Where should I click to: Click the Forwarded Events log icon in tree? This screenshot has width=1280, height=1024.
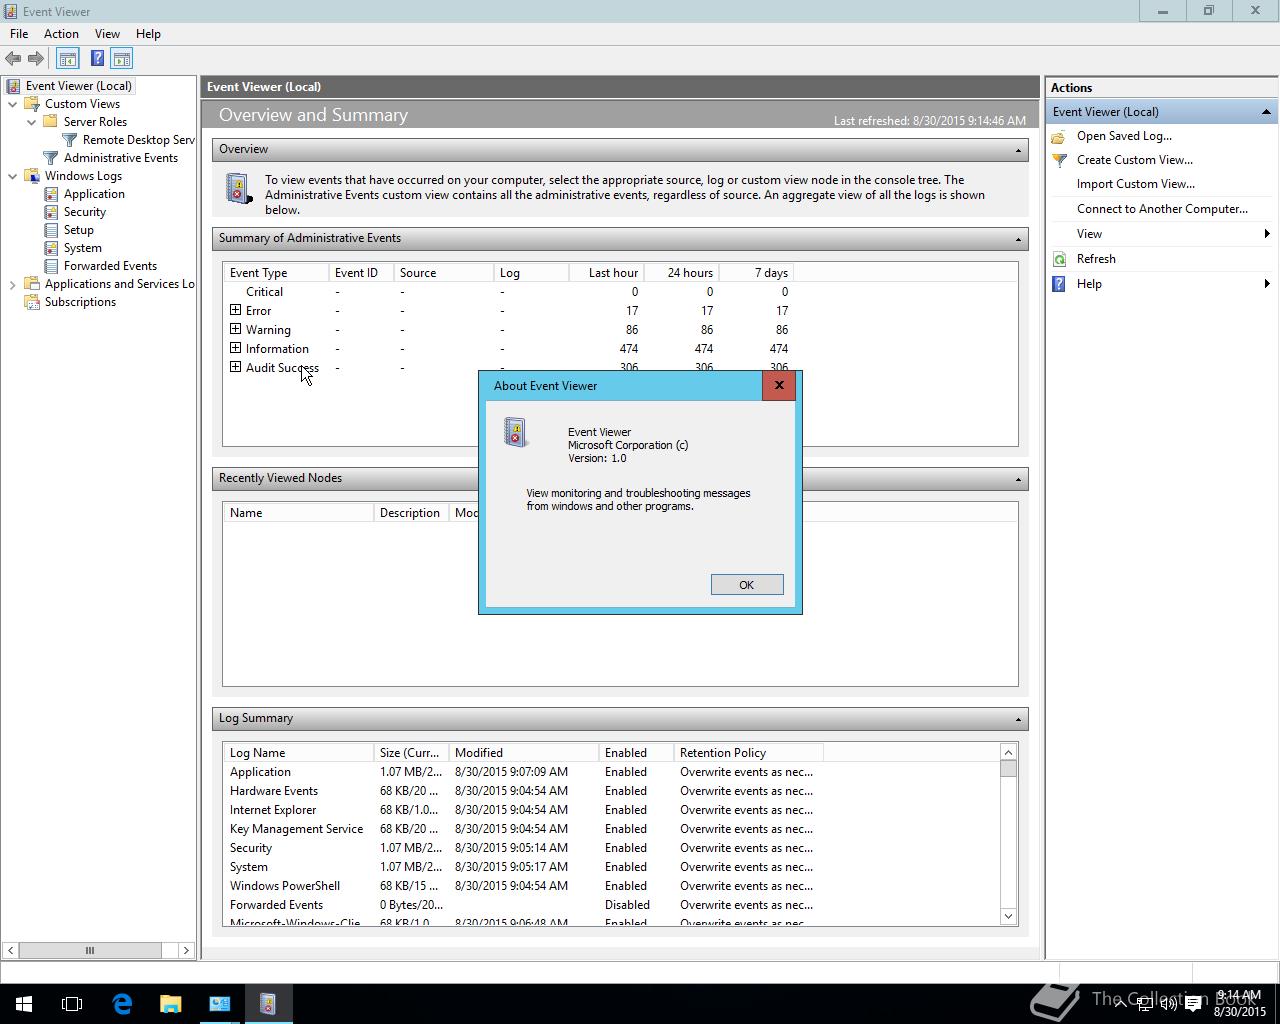(51, 266)
